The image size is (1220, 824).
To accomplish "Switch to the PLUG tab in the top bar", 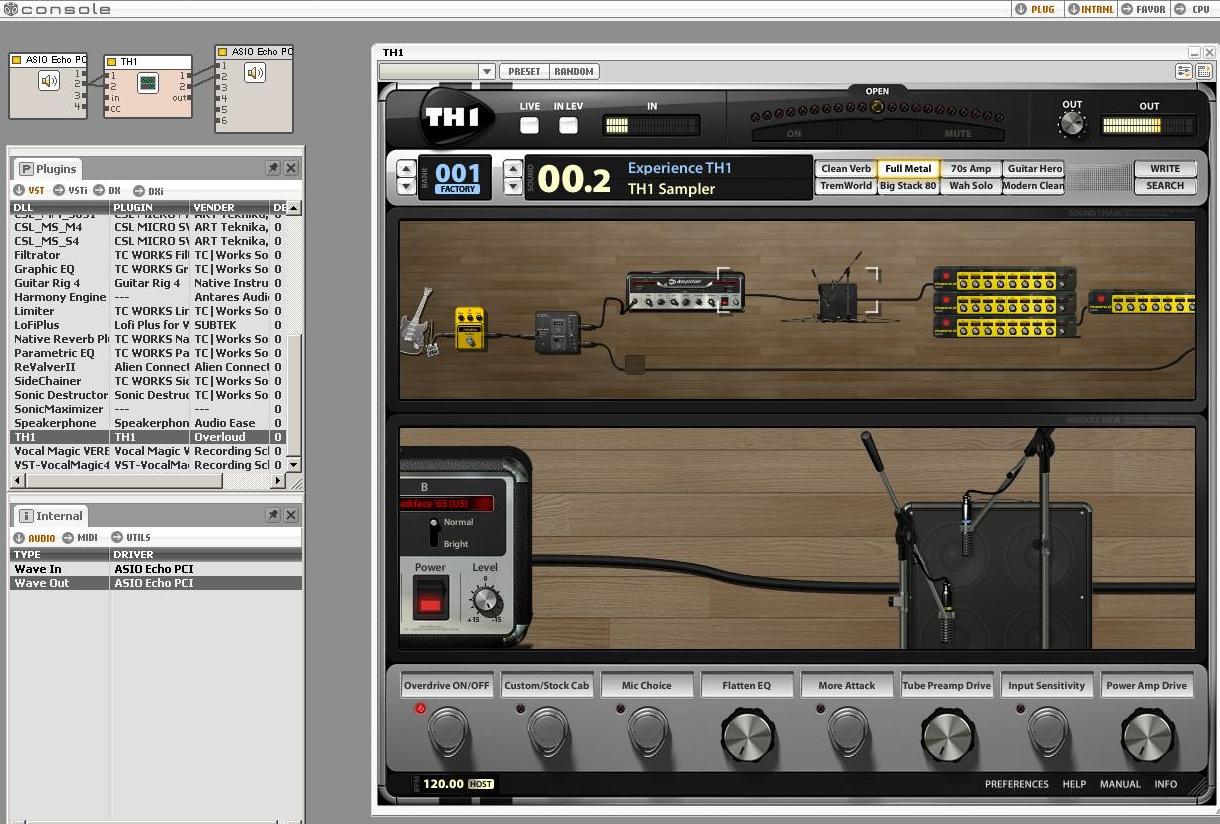I will pyautogui.click(x=1036, y=9).
